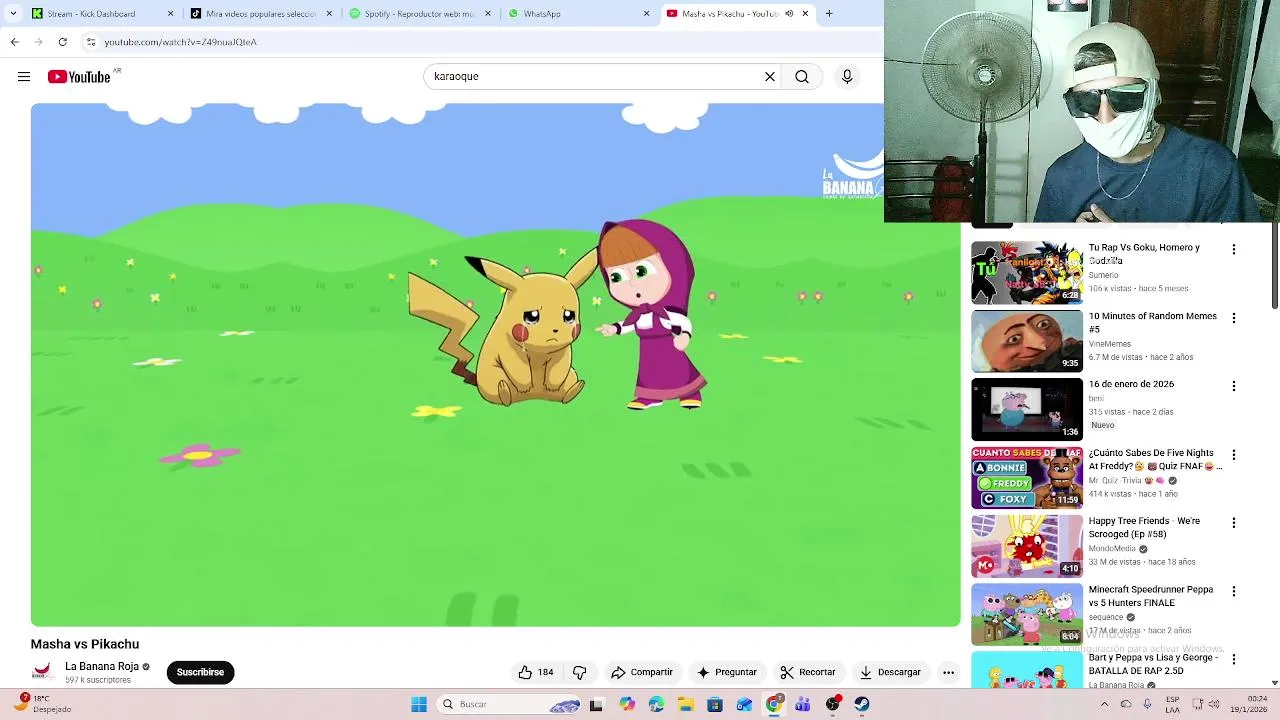The image size is (1280, 720).
Task: Go back in Chrome browser
Action: 14,42
